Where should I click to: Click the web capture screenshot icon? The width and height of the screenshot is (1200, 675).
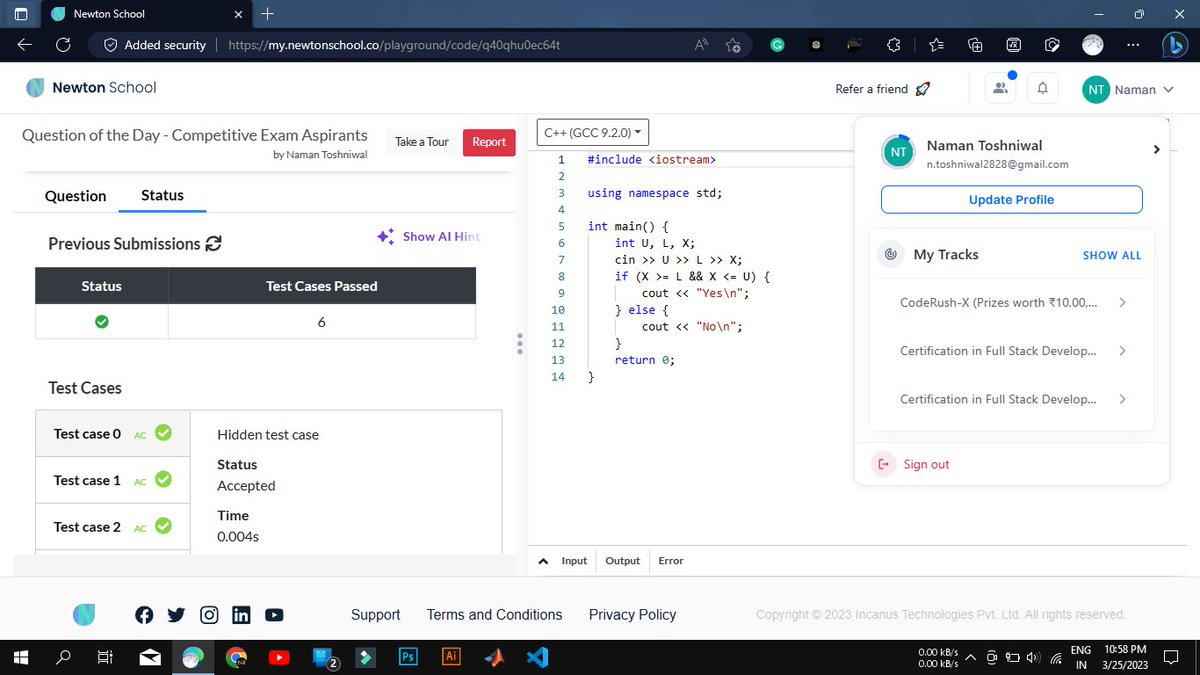[1051, 45]
